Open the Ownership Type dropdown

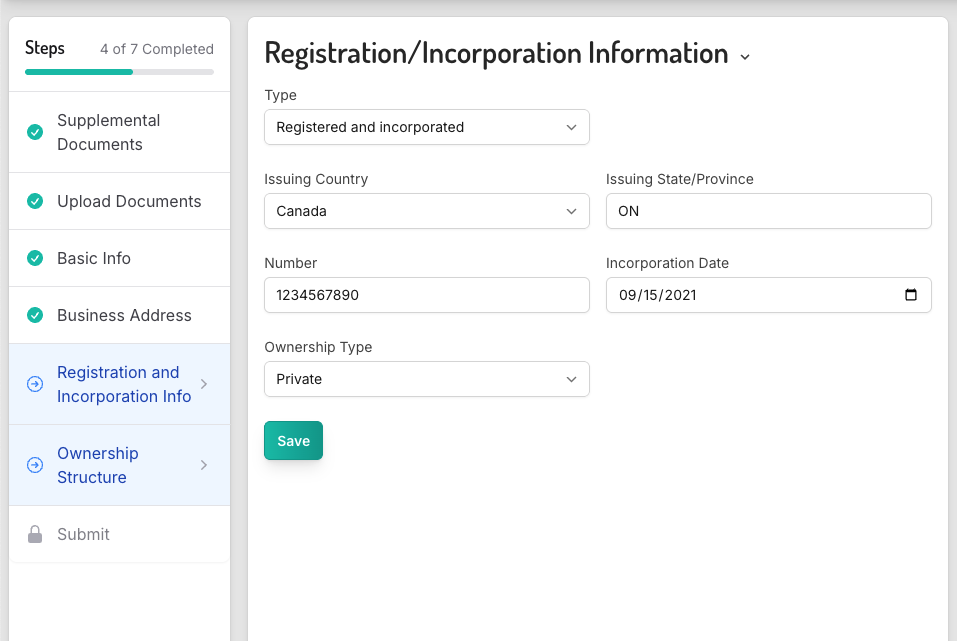(426, 379)
